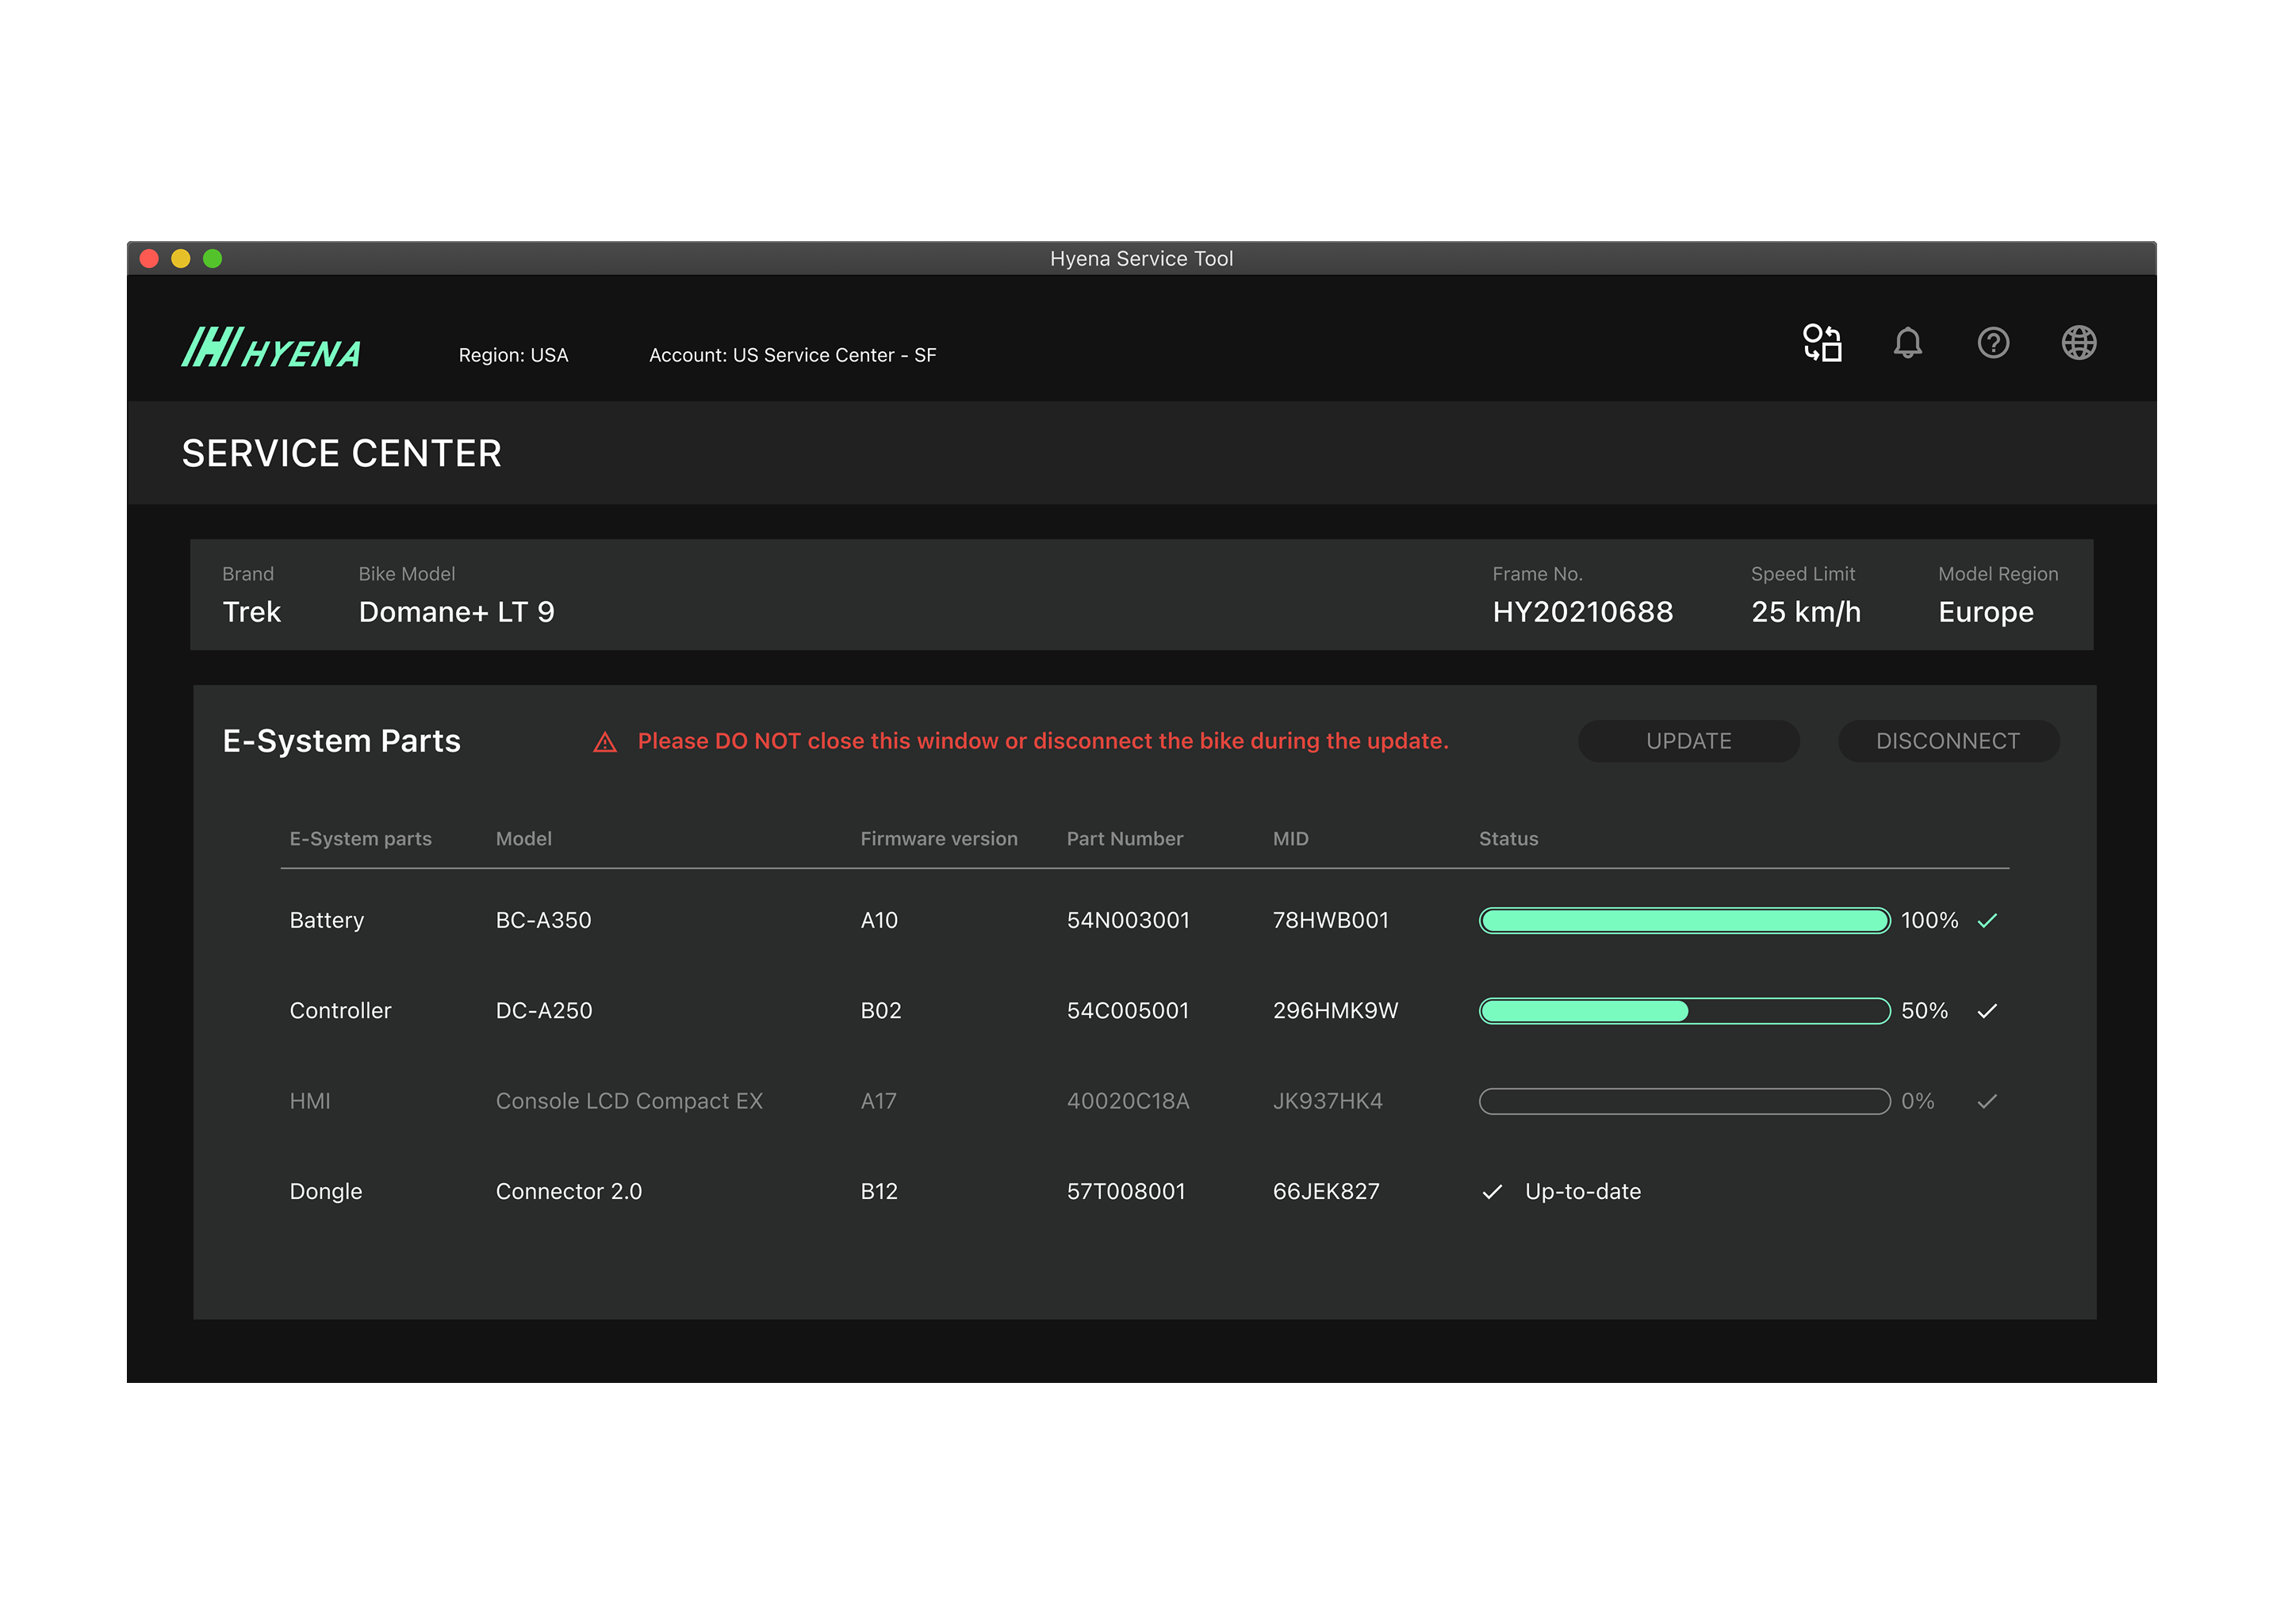
Task: Click the 100% status value
Action: pyautogui.click(x=1930, y=920)
